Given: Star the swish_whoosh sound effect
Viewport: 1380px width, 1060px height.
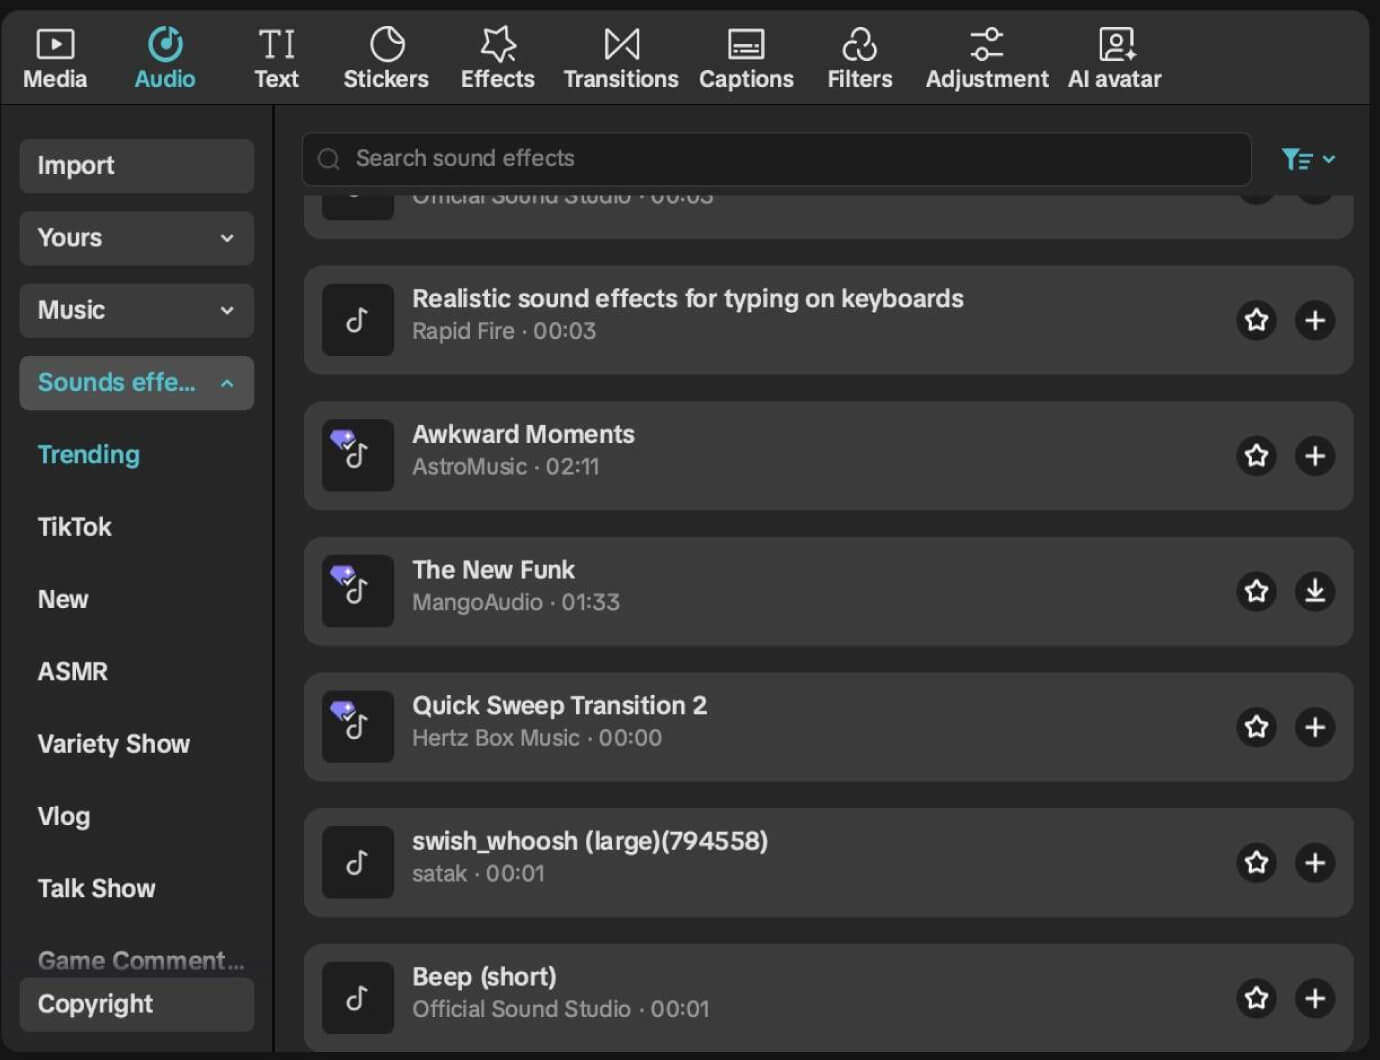Looking at the screenshot, I should point(1256,862).
